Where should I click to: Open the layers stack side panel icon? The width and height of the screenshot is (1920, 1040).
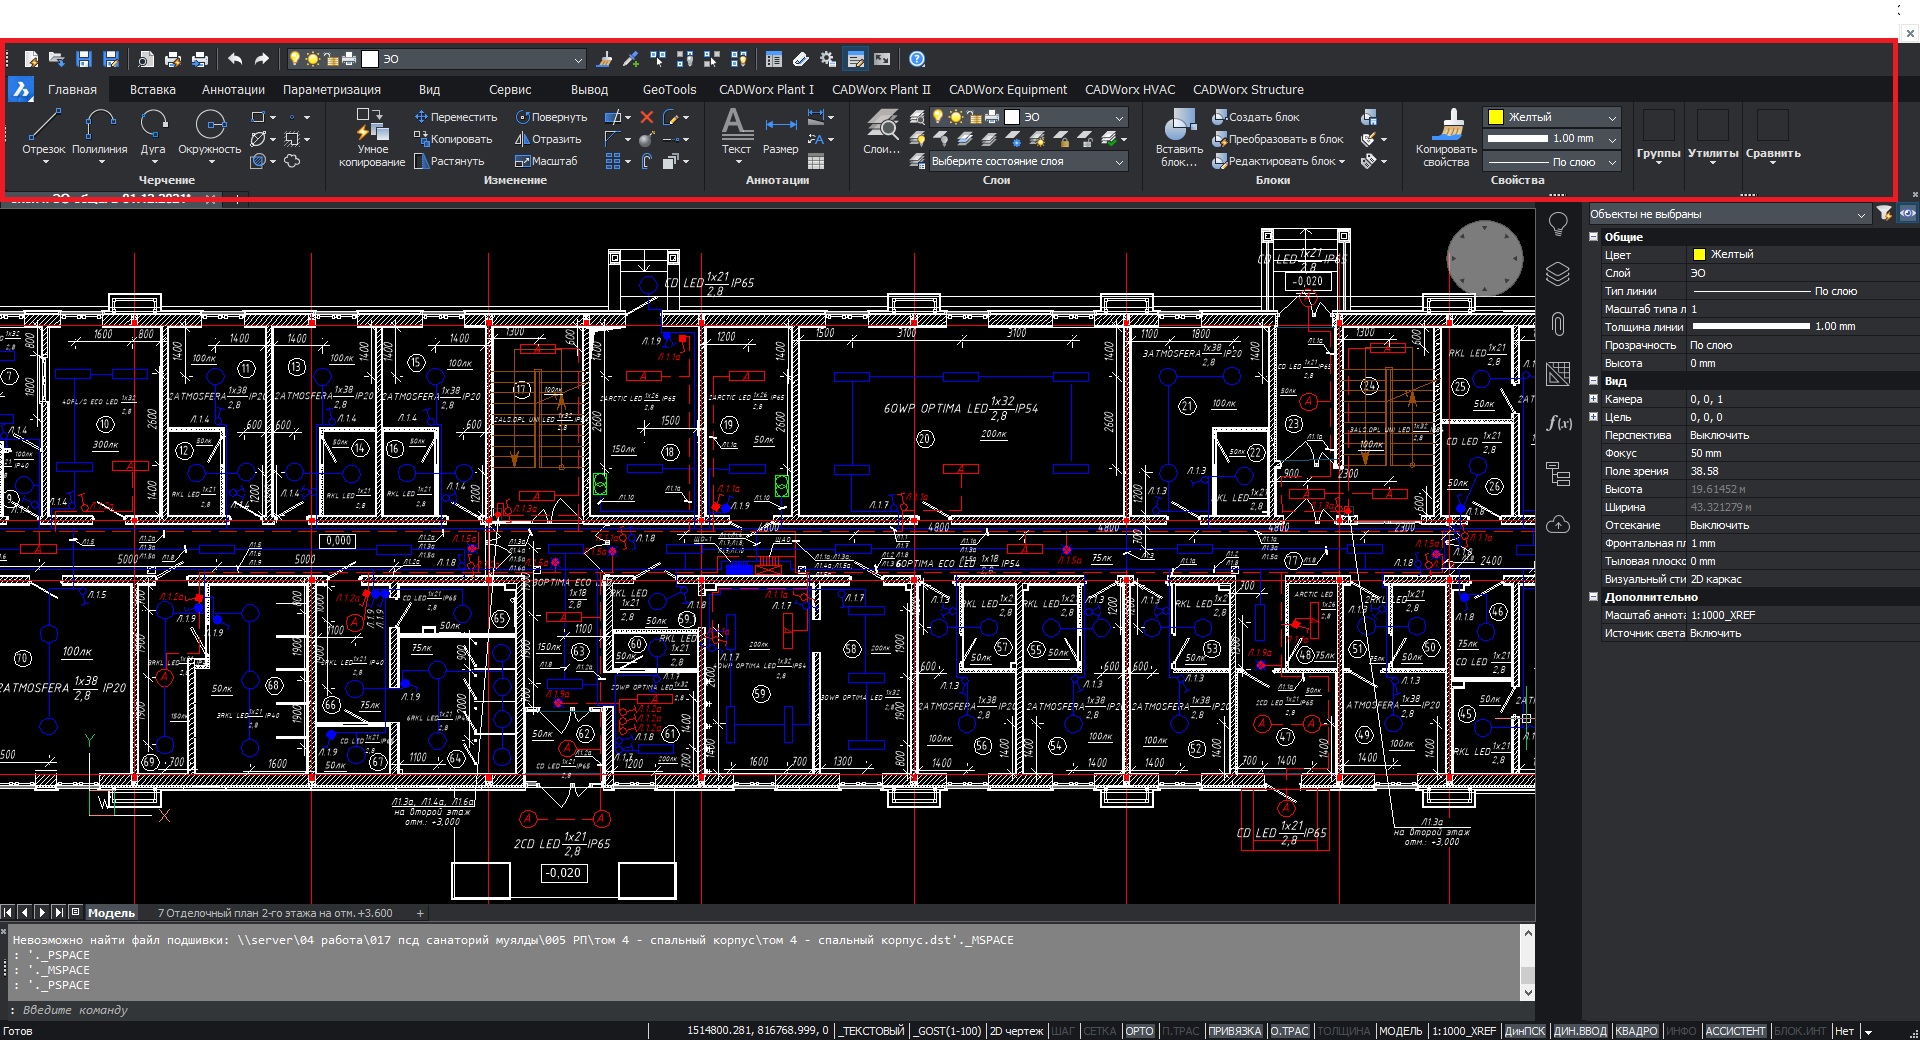point(1558,274)
